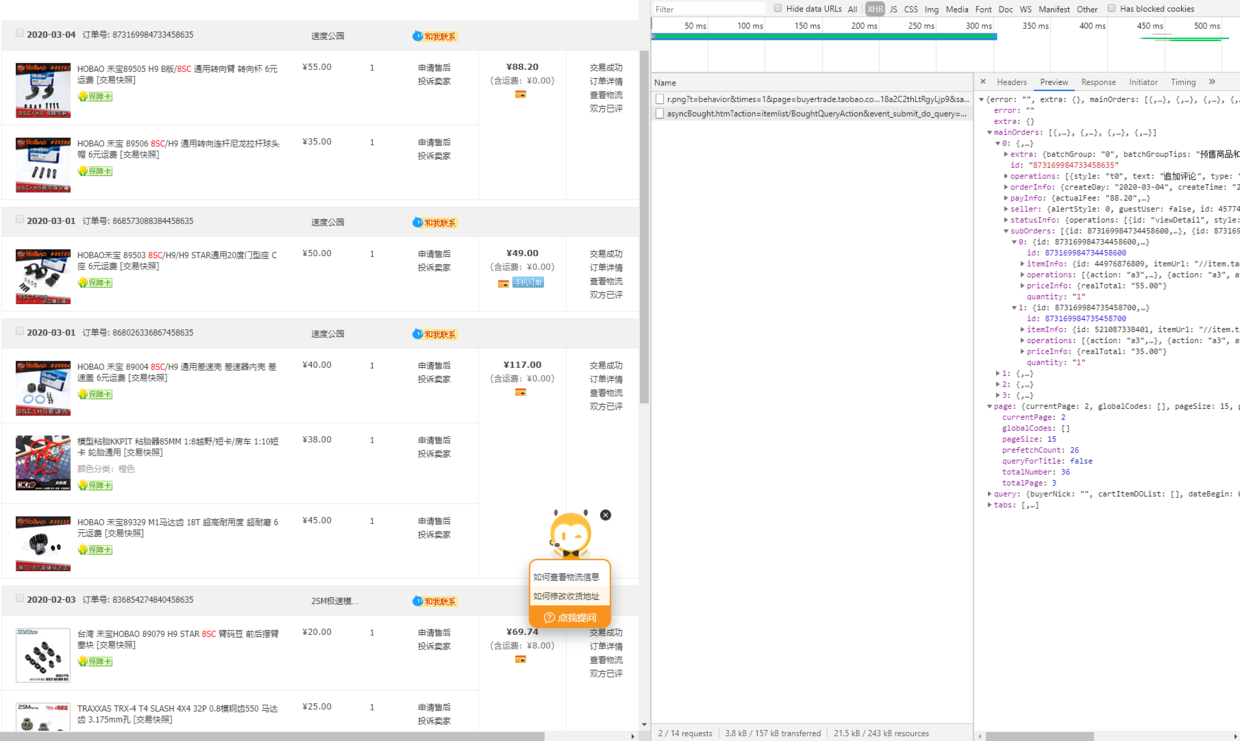Tick checkbox of r.png request row
The image size is (1240, 741).
coord(660,100)
